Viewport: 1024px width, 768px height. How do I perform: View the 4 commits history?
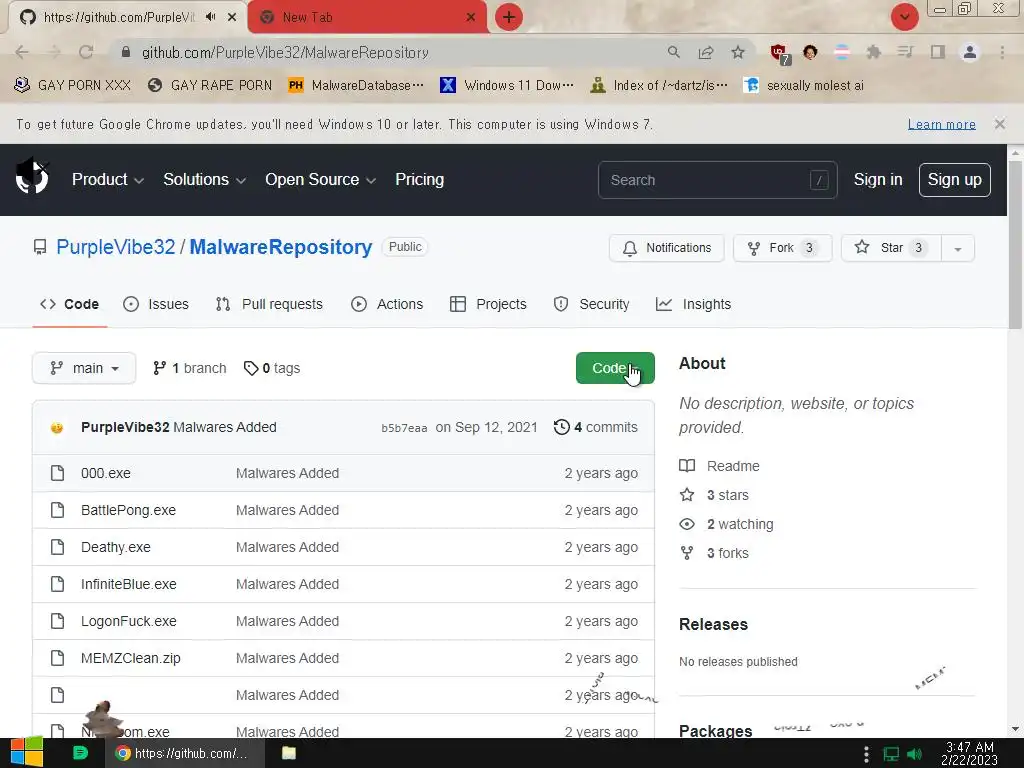coord(596,427)
